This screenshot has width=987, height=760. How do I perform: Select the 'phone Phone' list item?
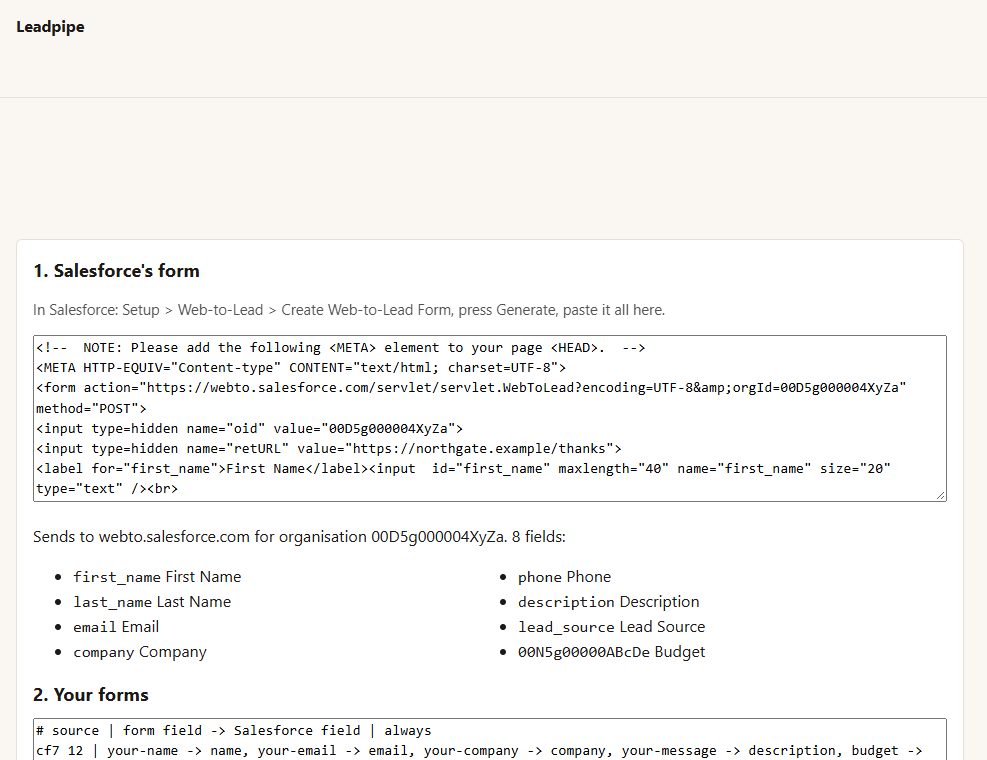pos(565,577)
